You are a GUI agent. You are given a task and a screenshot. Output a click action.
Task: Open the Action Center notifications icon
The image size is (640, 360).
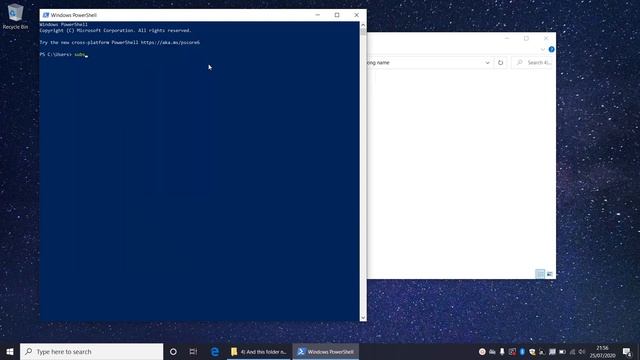(x=627, y=351)
